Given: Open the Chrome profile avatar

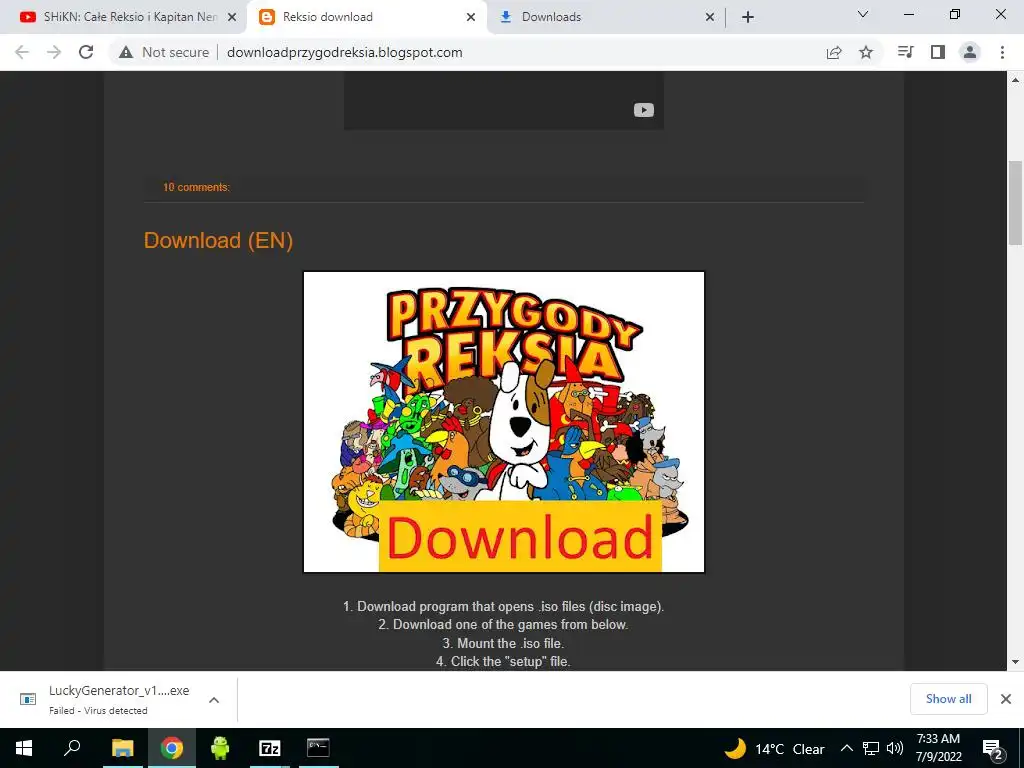Looking at the screenshot, I should coord(970,52).
